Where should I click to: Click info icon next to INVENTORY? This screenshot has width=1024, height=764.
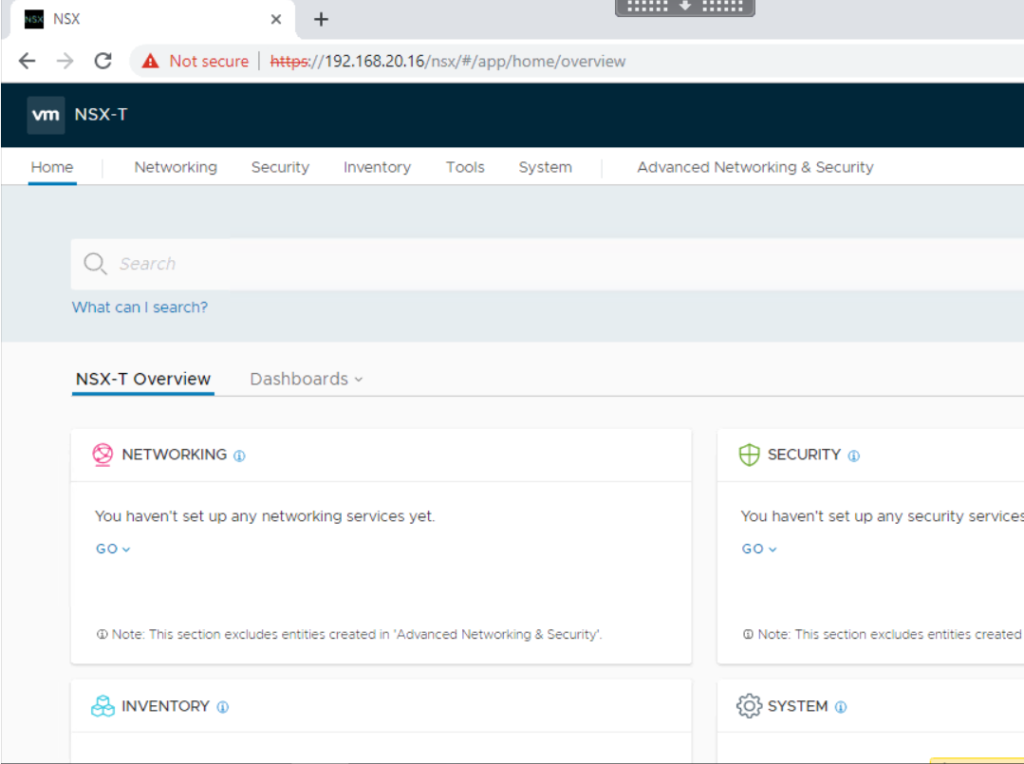(223, 707)
